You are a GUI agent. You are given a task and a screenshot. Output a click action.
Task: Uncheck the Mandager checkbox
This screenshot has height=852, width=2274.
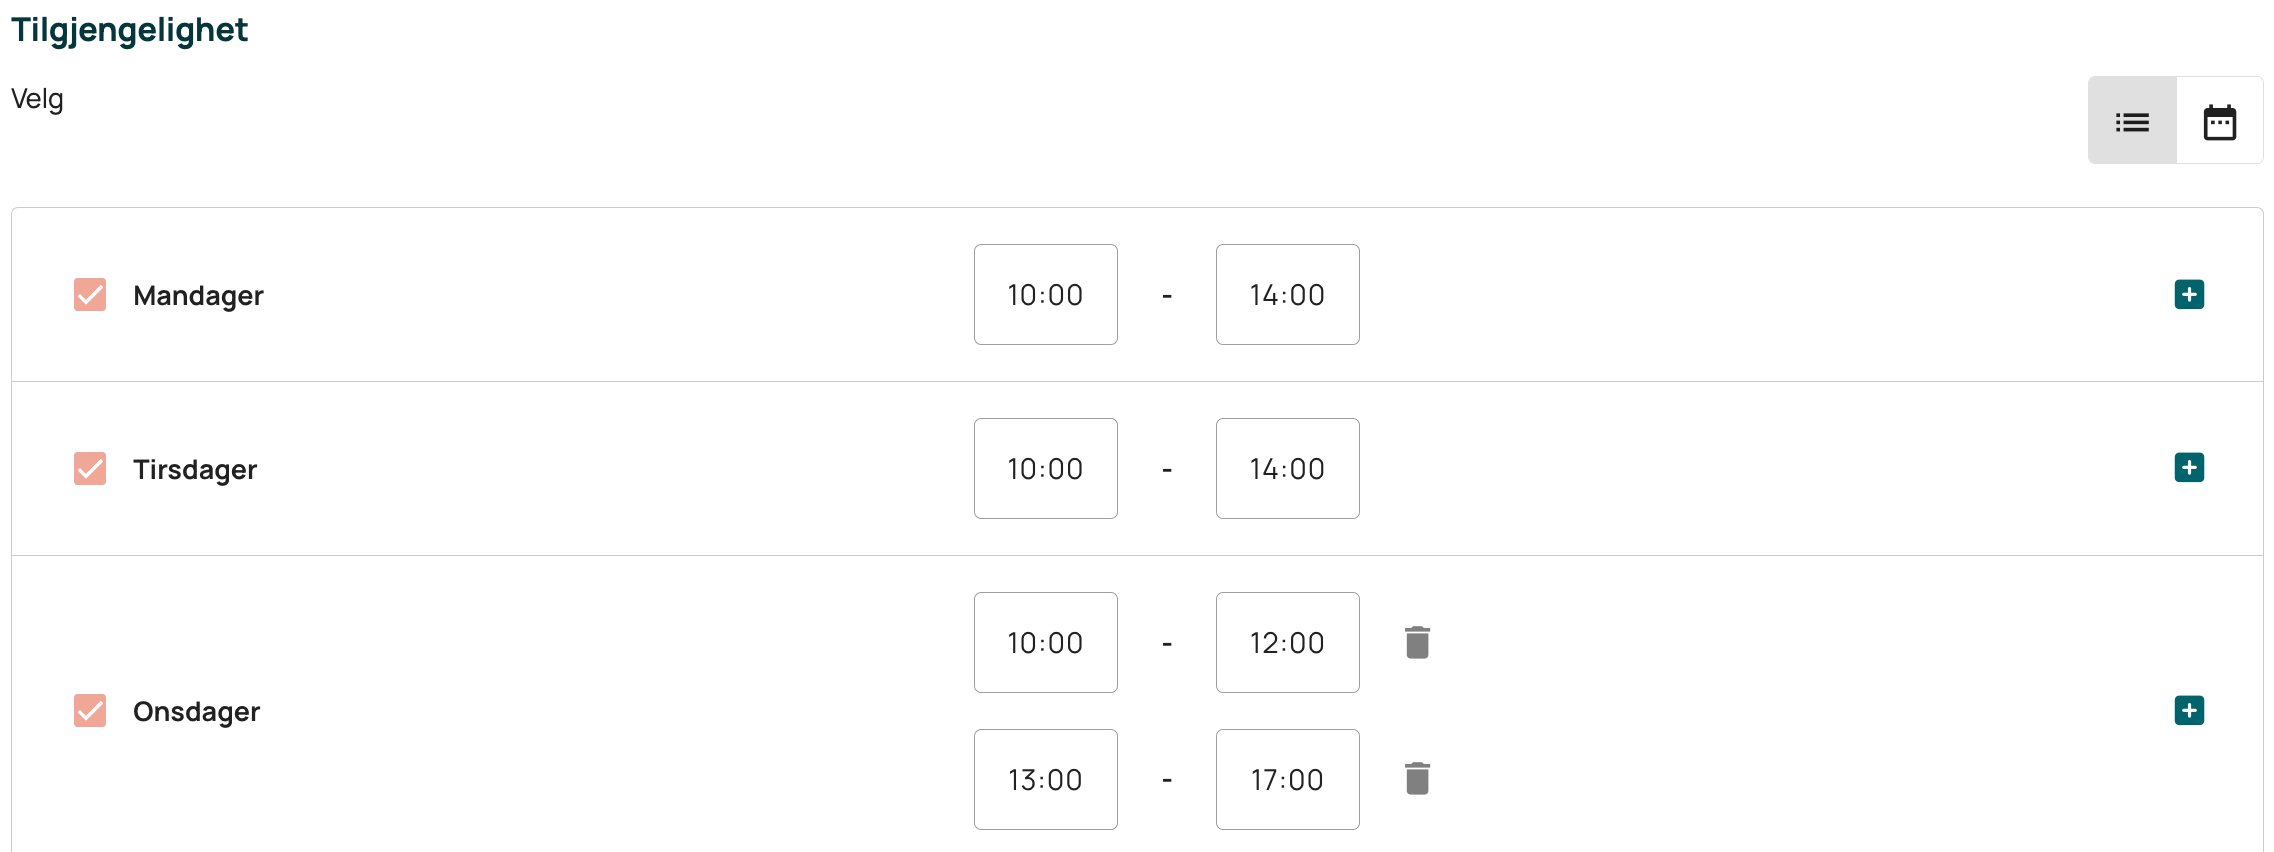point(90,295)
